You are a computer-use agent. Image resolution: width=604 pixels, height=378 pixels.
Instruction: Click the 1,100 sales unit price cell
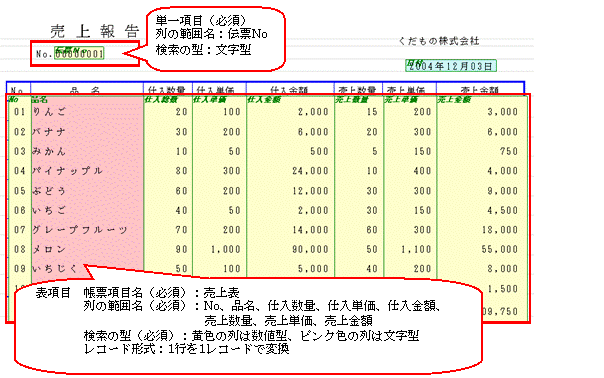coord(416,249)
